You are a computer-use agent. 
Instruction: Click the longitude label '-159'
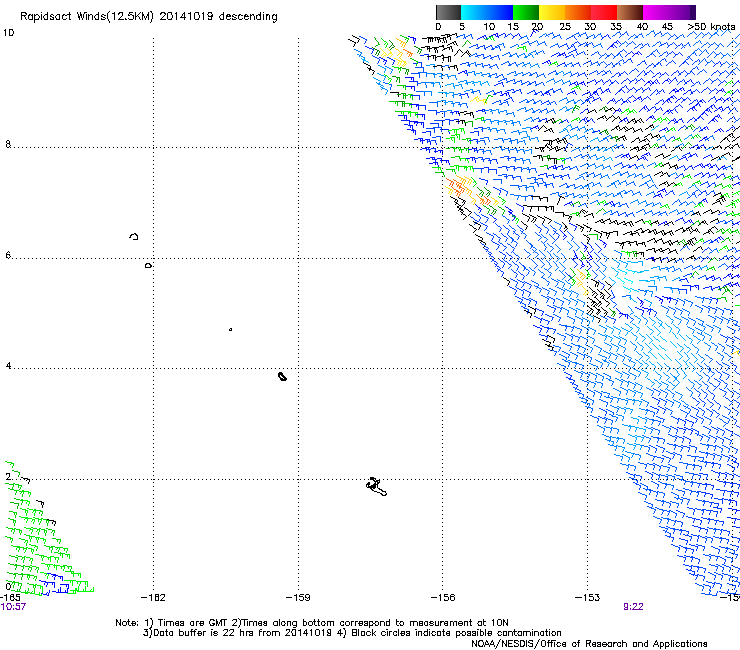298,598
